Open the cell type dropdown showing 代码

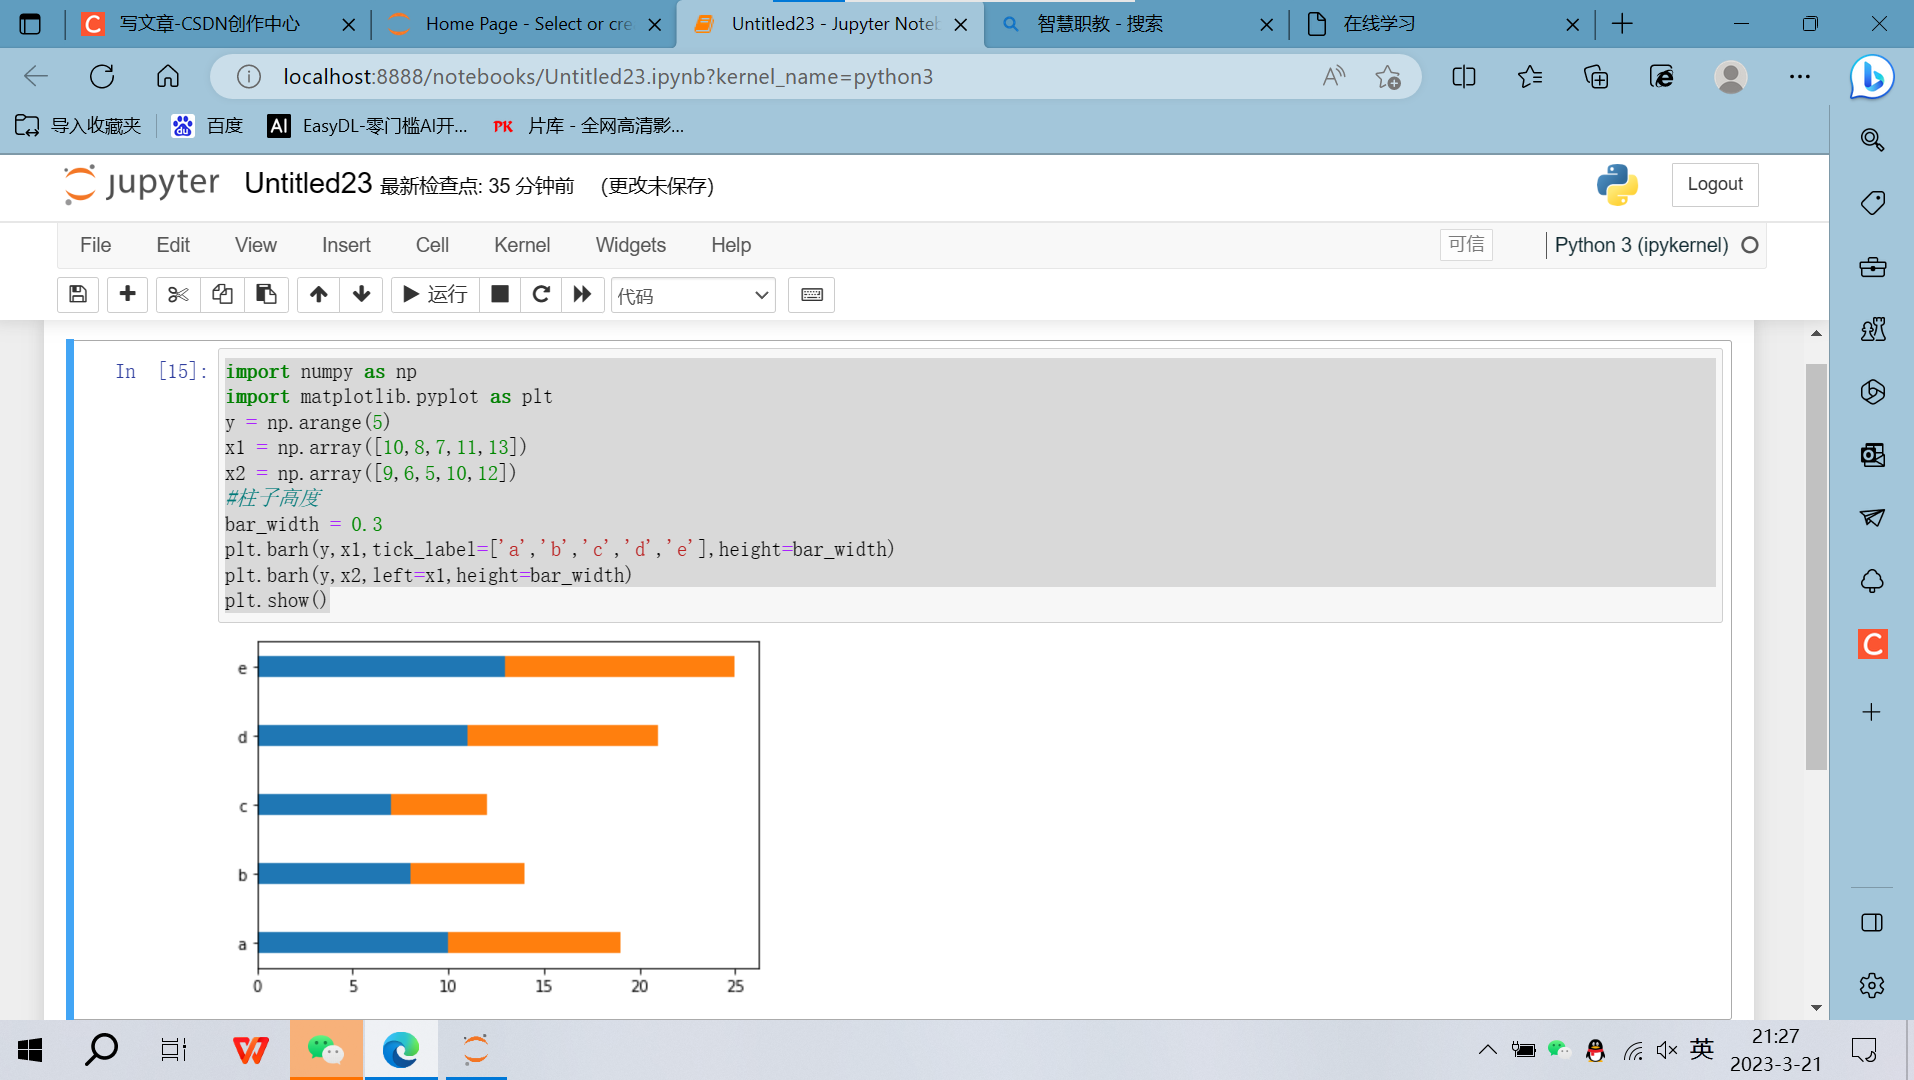tap(693, 294)
